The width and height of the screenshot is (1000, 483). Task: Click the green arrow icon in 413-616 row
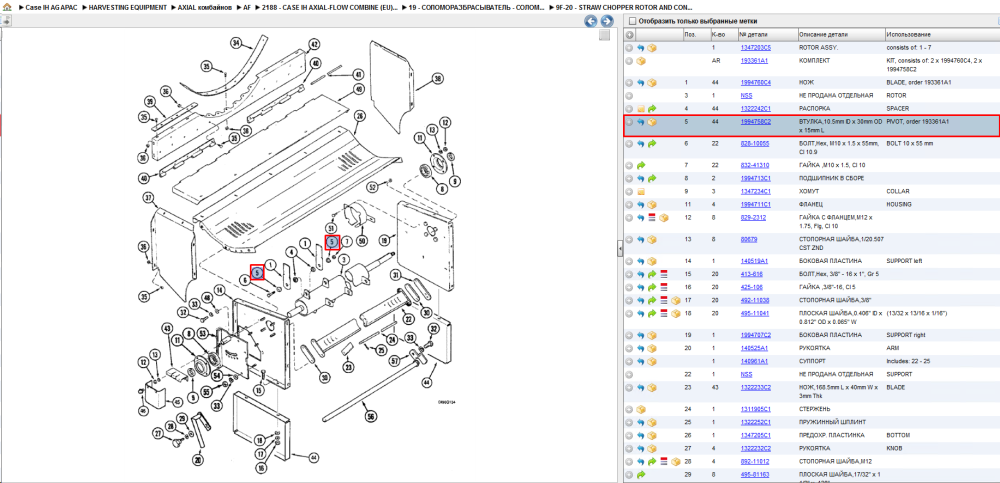click(x=652, y=274)
